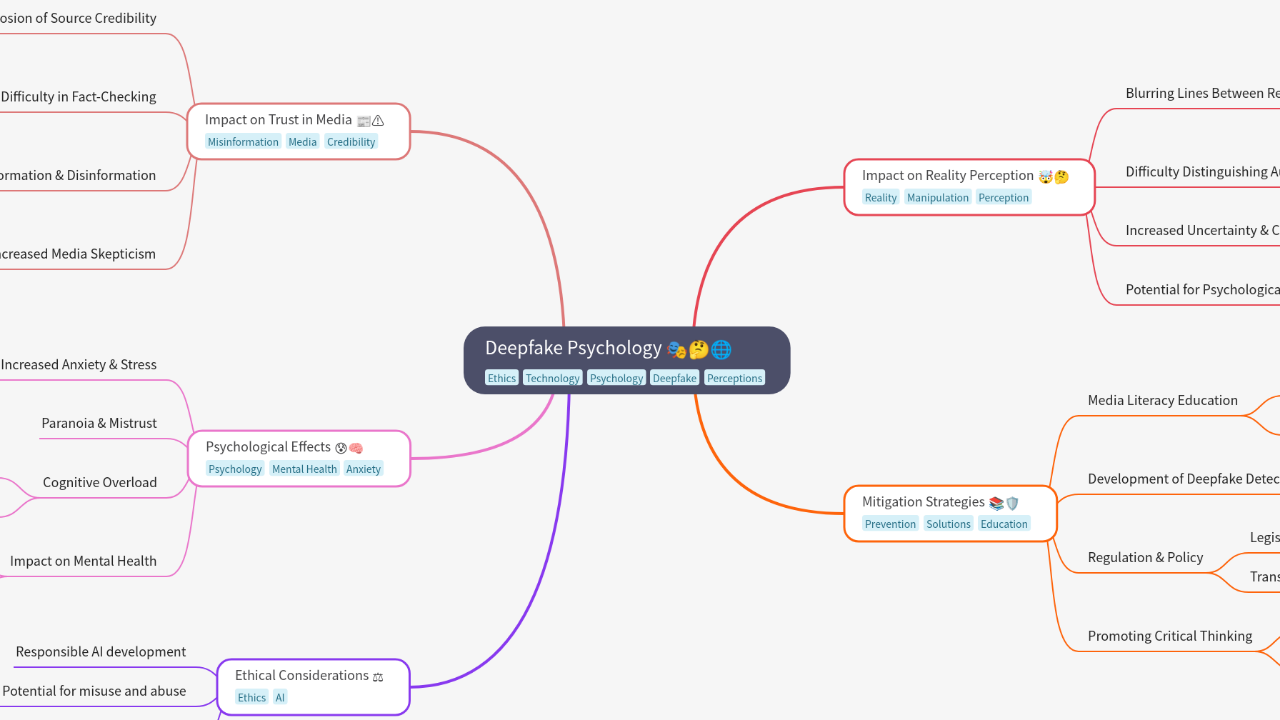Viewport: 1280px width, 720px height.
Task: Click the Mental Health tag
Action: pos(304,469)
